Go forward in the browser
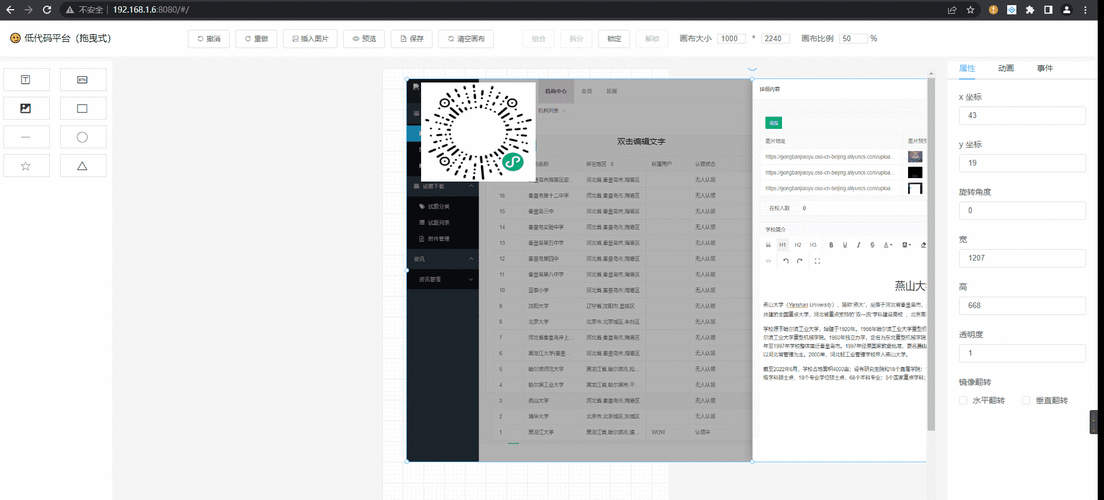Viewport: 1104px width, 500px height. coord(29,10)
